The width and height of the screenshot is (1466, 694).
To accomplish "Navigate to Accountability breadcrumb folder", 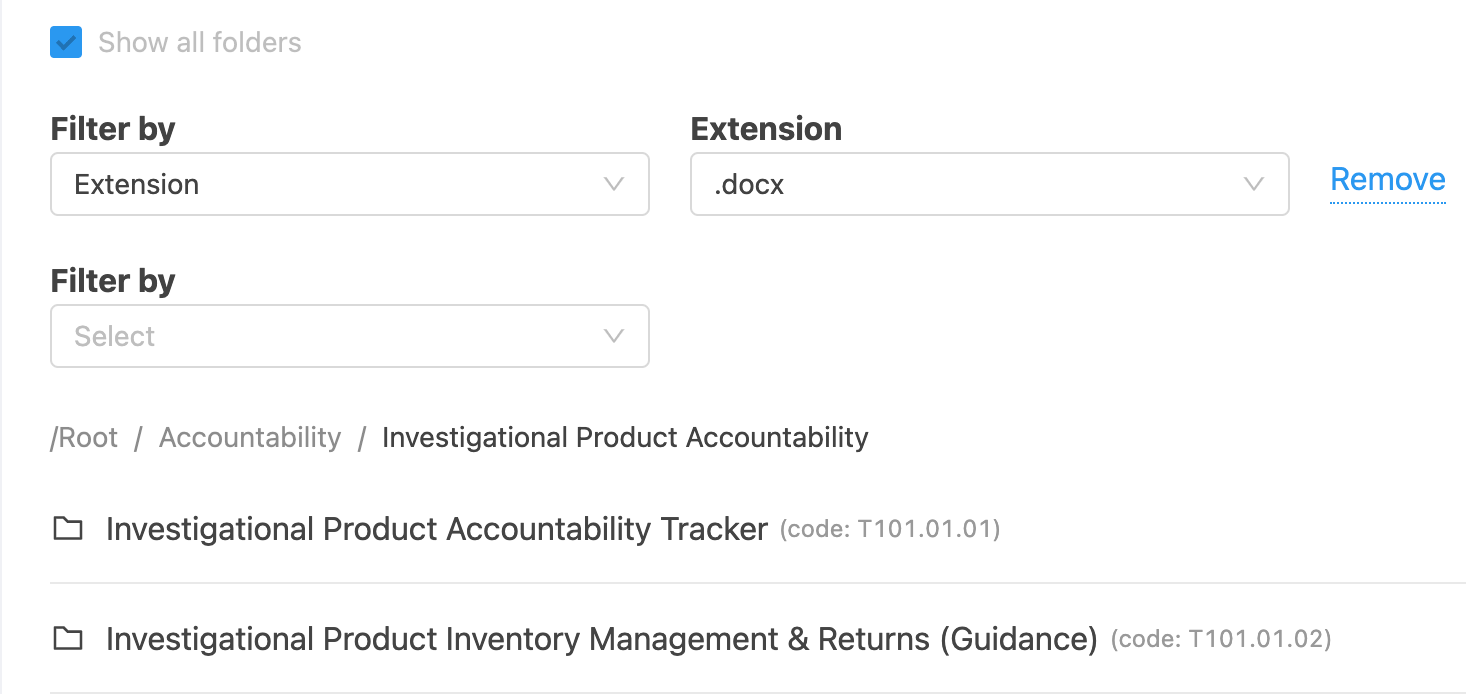I will point(250,438).
